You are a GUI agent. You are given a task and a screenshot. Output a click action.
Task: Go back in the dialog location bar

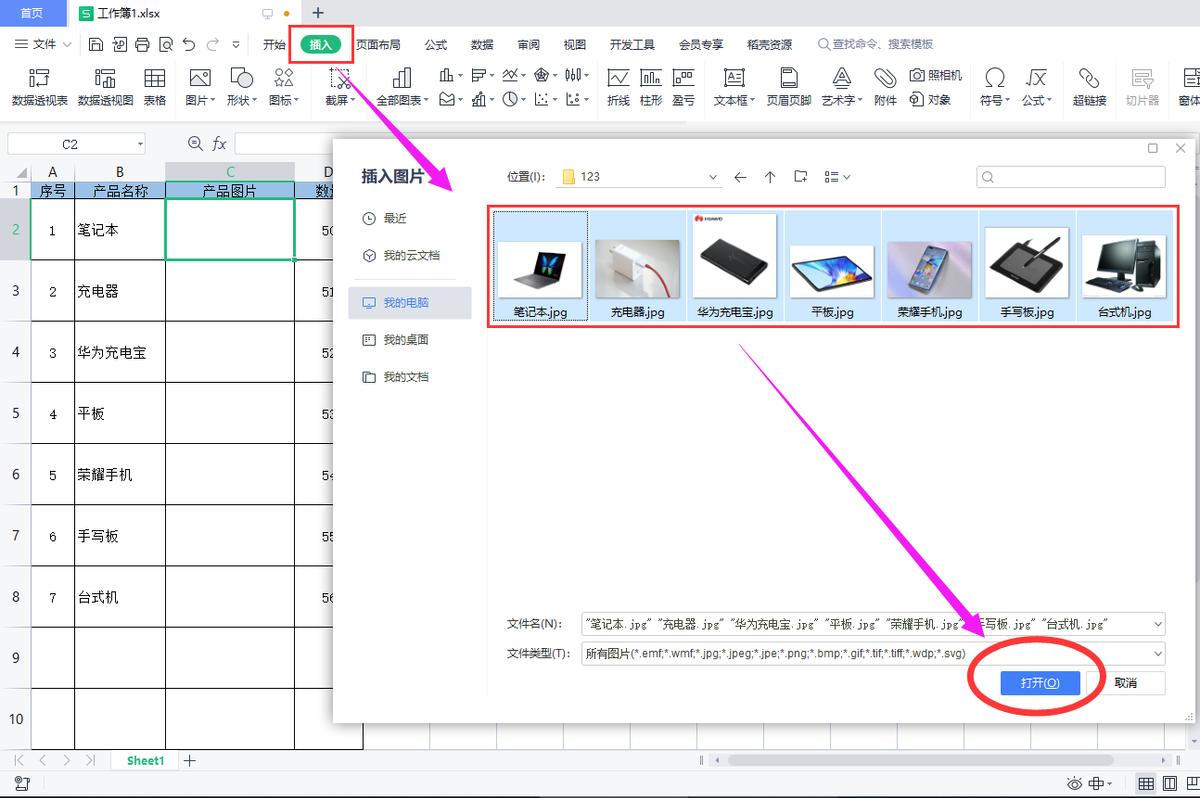coord(740,177)
